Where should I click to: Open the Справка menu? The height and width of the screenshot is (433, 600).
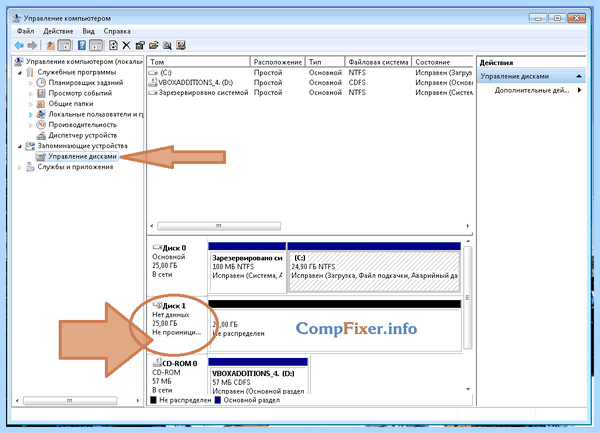click(x=117, y=31)
